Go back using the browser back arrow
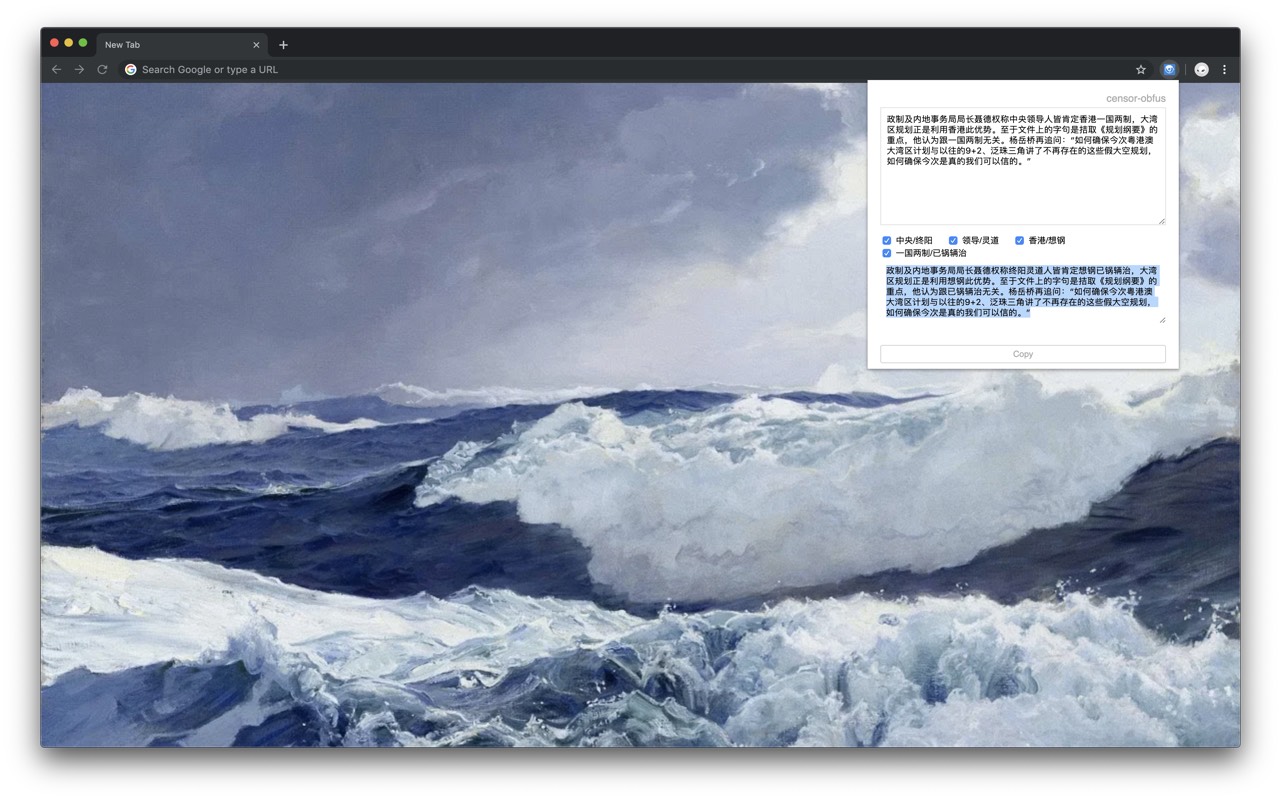Image resolution: width=1280 pixels, height=800 pixels. point(56,70)
